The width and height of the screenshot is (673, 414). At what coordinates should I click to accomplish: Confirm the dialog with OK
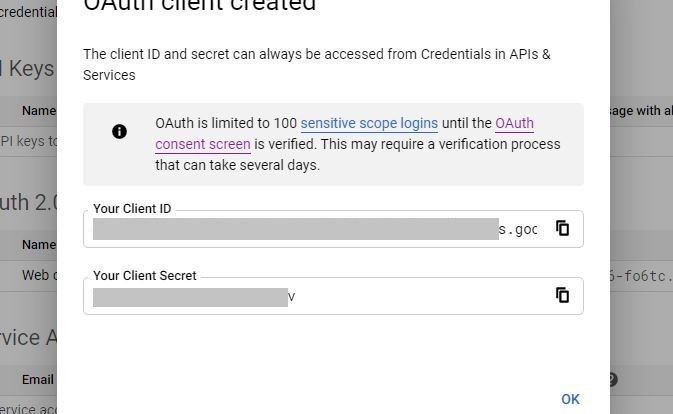pyautogui.click(x=570, y=399)
